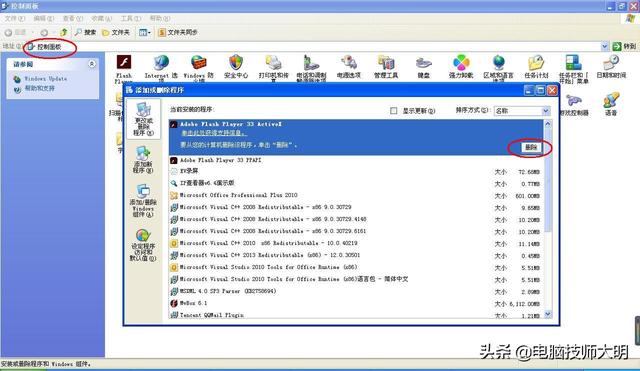This screenshot has height=371, width=640.
Task: Select Add New Programs (添加新程序) sidebar button
Action: click(143, 160)
